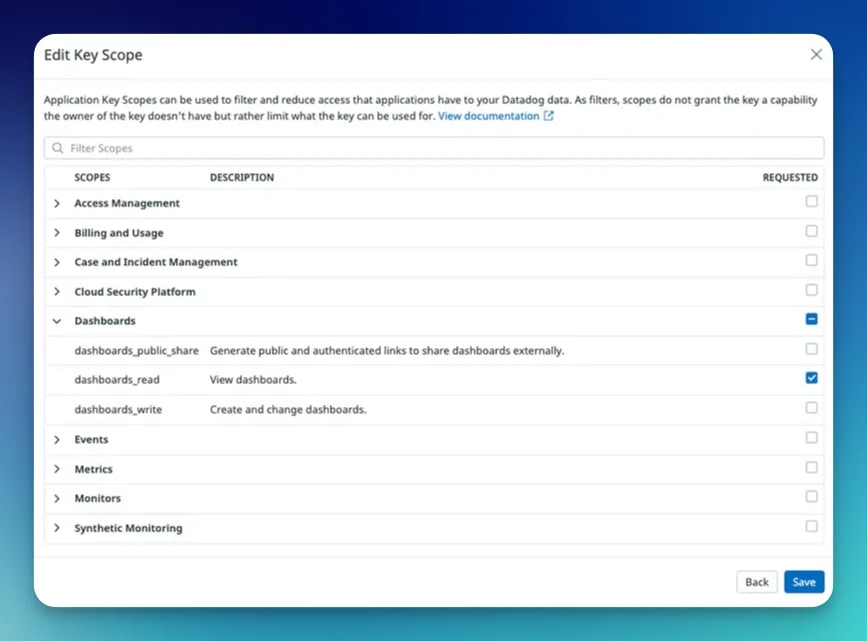
Task: Enable the dashboards_write scope checkbox
Action: [811, 408]
